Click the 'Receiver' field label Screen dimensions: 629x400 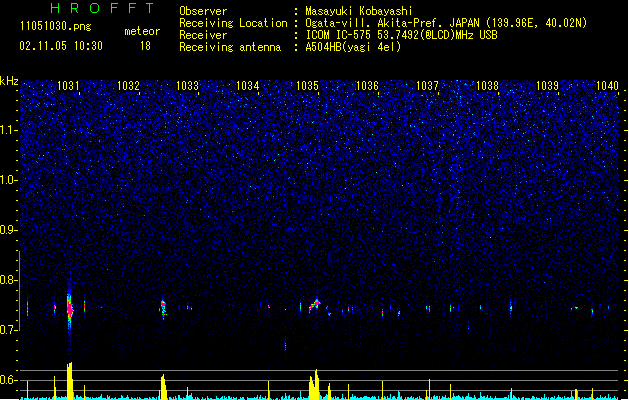click(203, 35)
